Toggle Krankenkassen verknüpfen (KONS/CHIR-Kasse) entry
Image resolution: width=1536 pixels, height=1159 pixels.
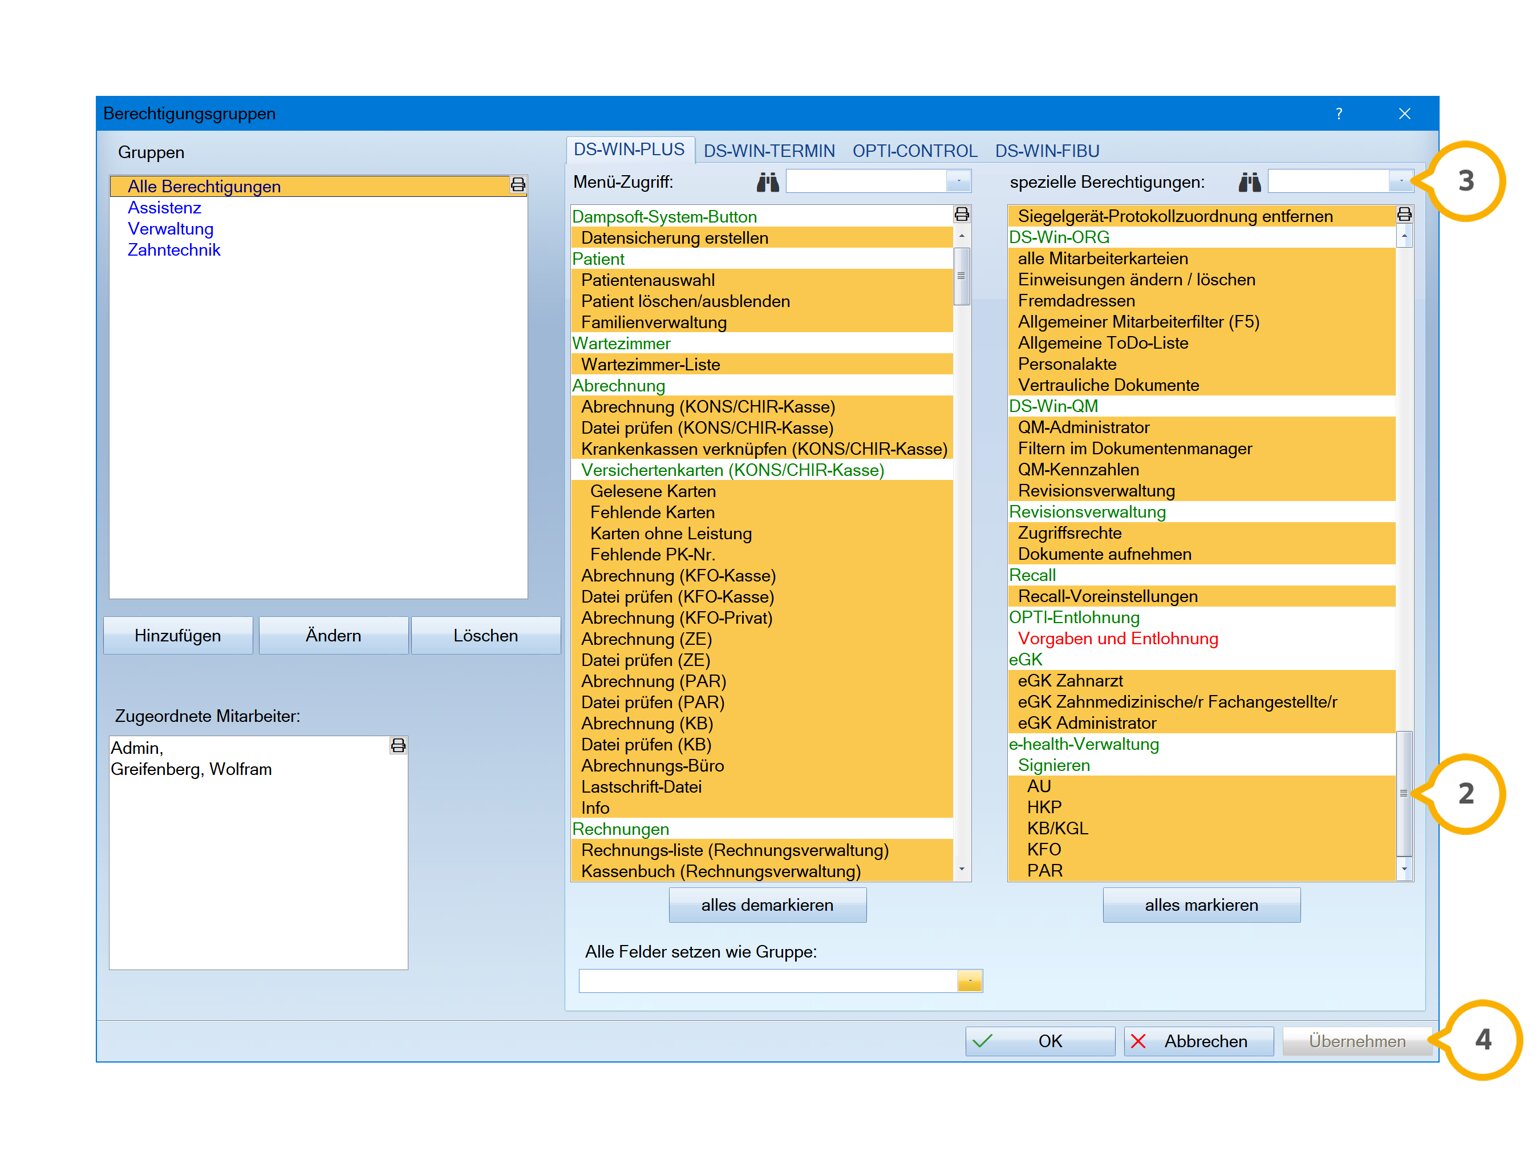click(x=762, y=449)
